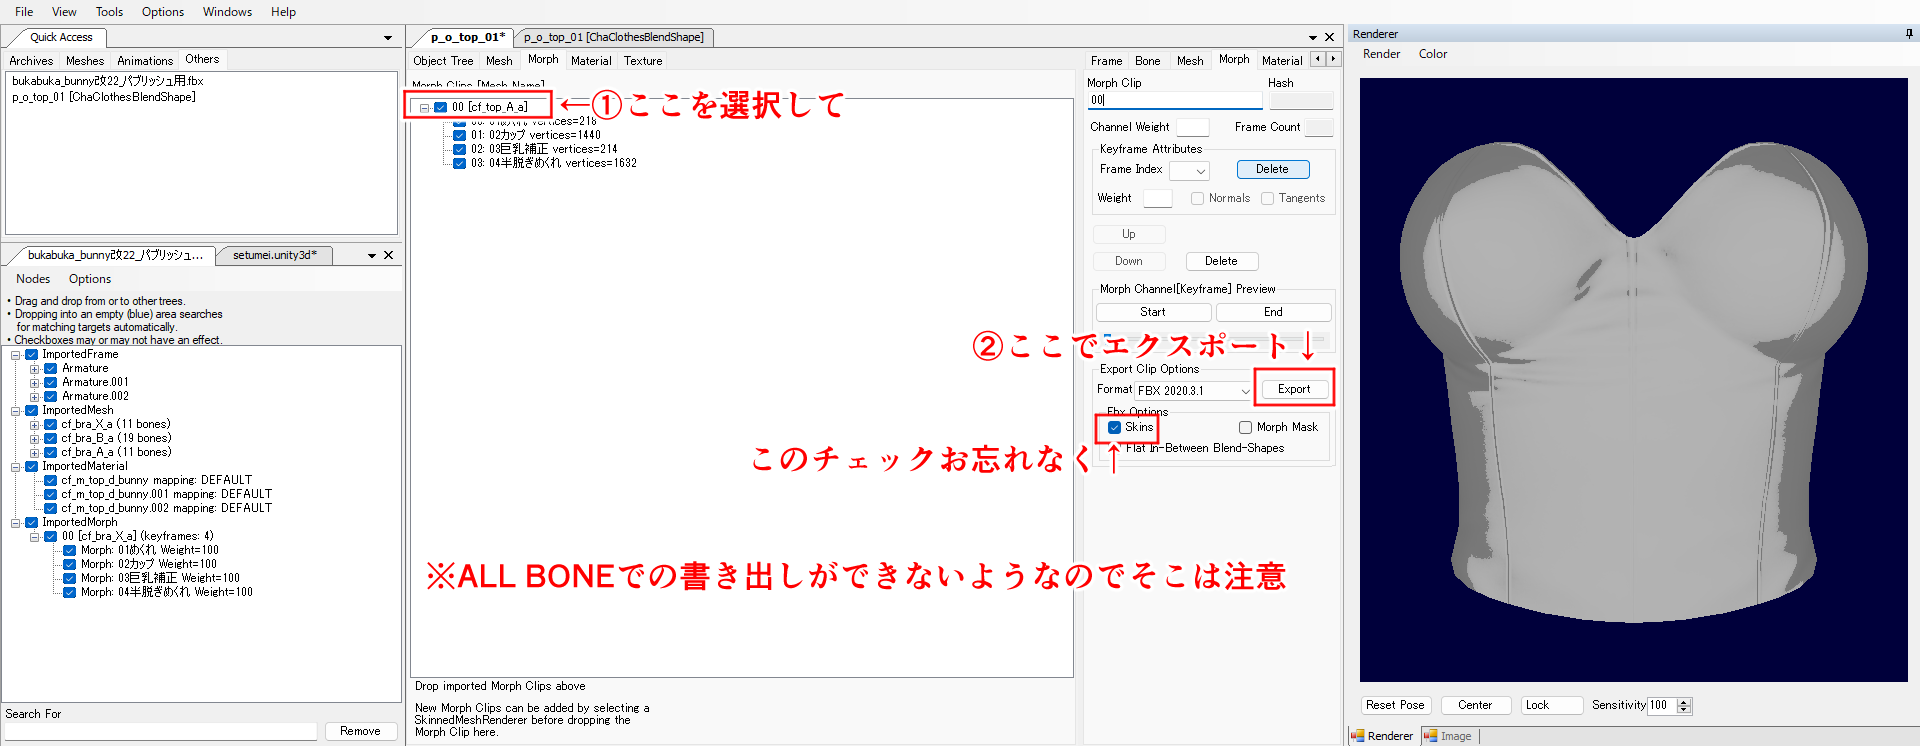
Task: Expand the Armature.001 node
Action: [x=34, y=383]
